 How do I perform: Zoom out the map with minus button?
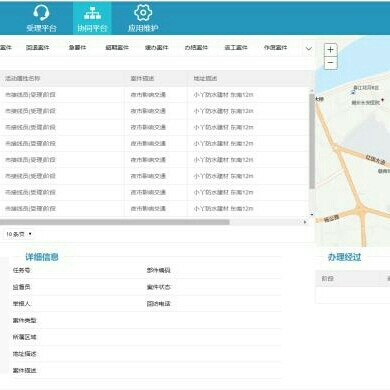(x=330, y=62)
